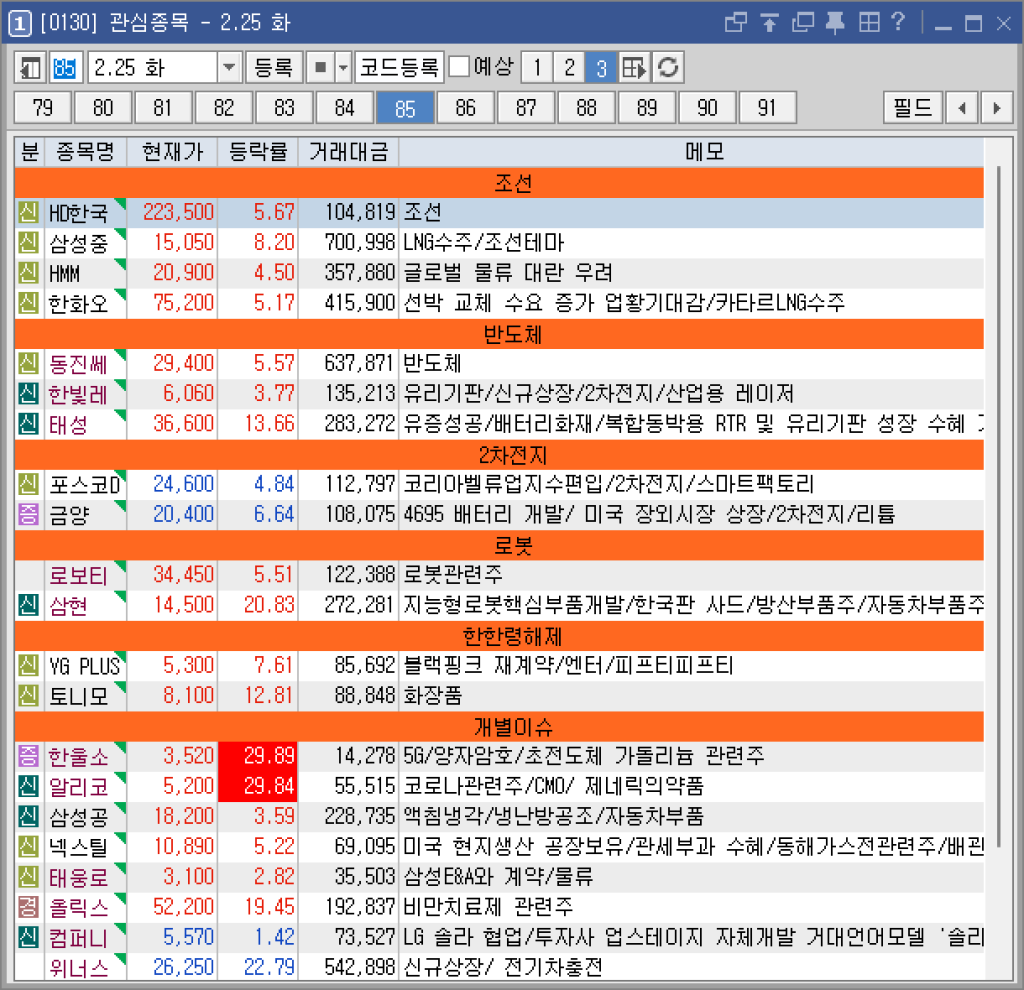Click the 223,500 price for HD한국
The image size is (1024, 990).
tap(178, 212)
